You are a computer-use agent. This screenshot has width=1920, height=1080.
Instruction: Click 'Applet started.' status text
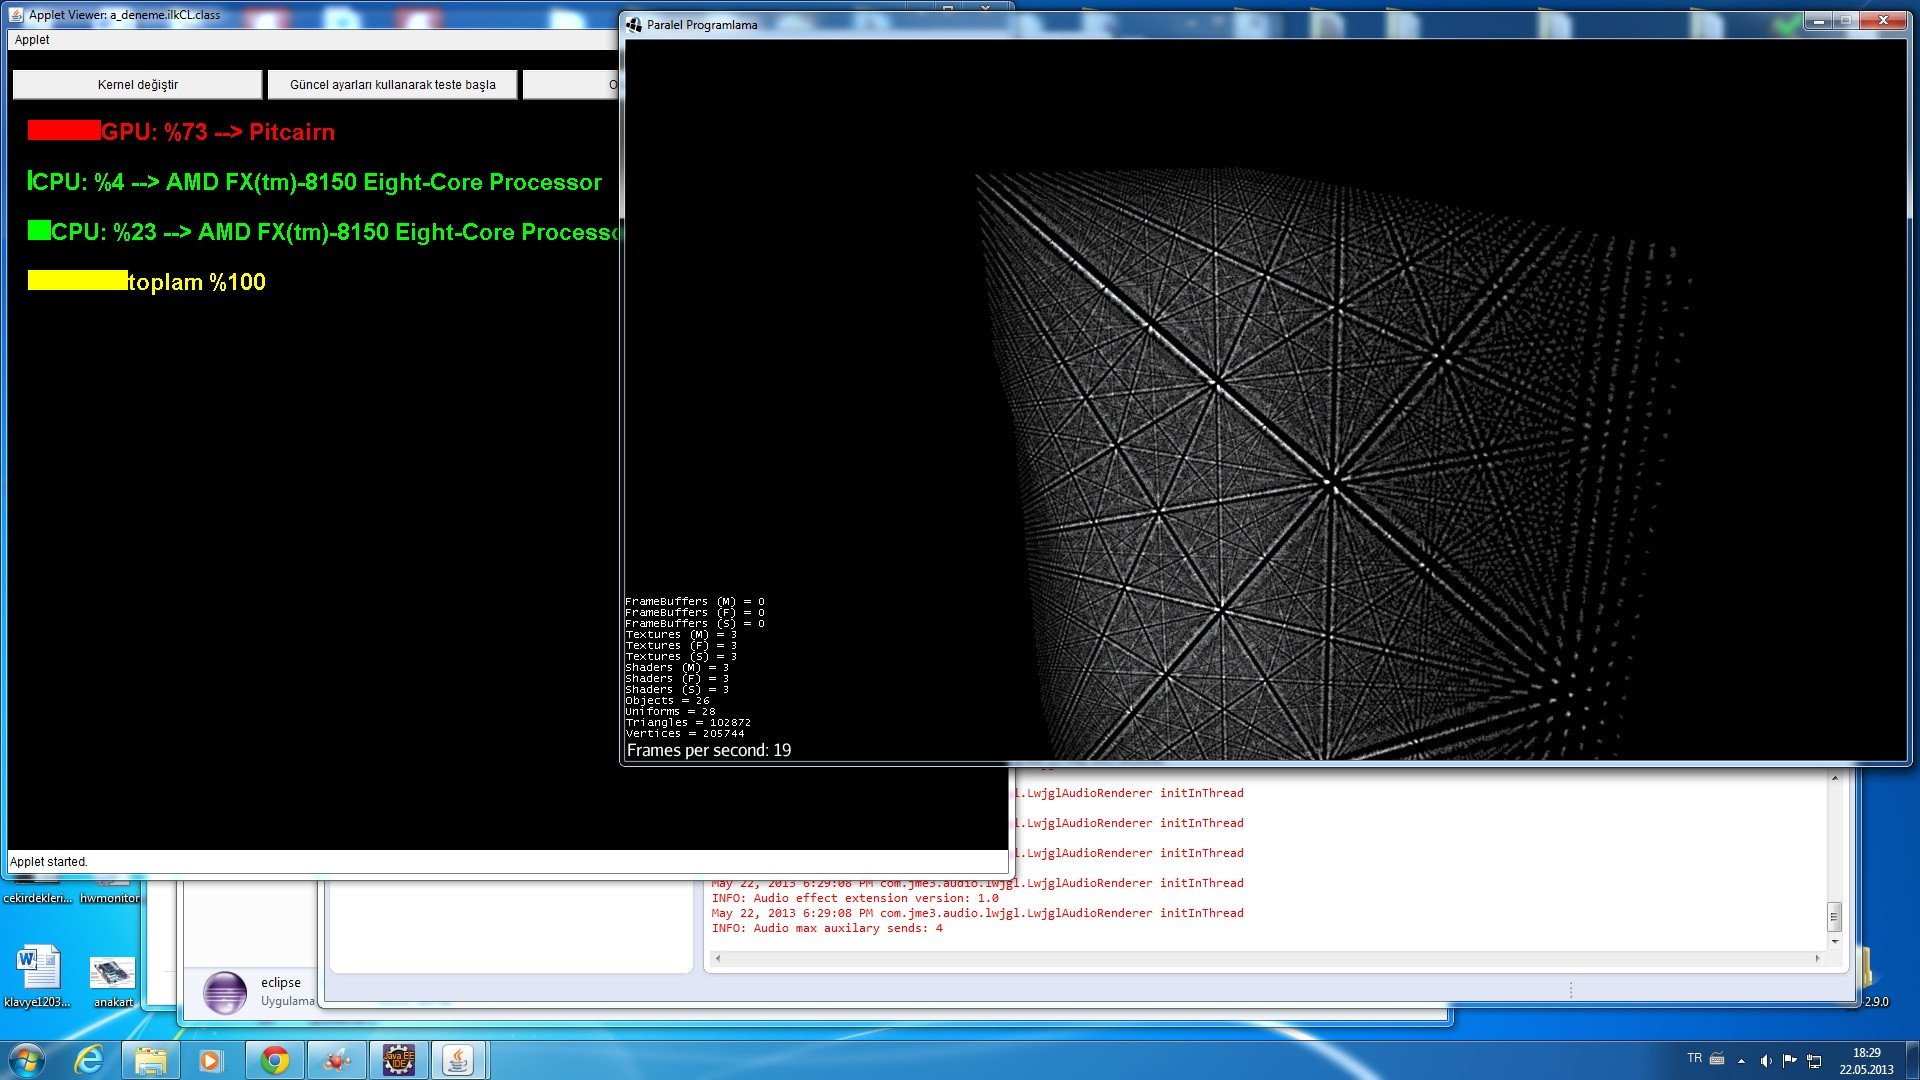pyautogui.click(x=48, y=862)
